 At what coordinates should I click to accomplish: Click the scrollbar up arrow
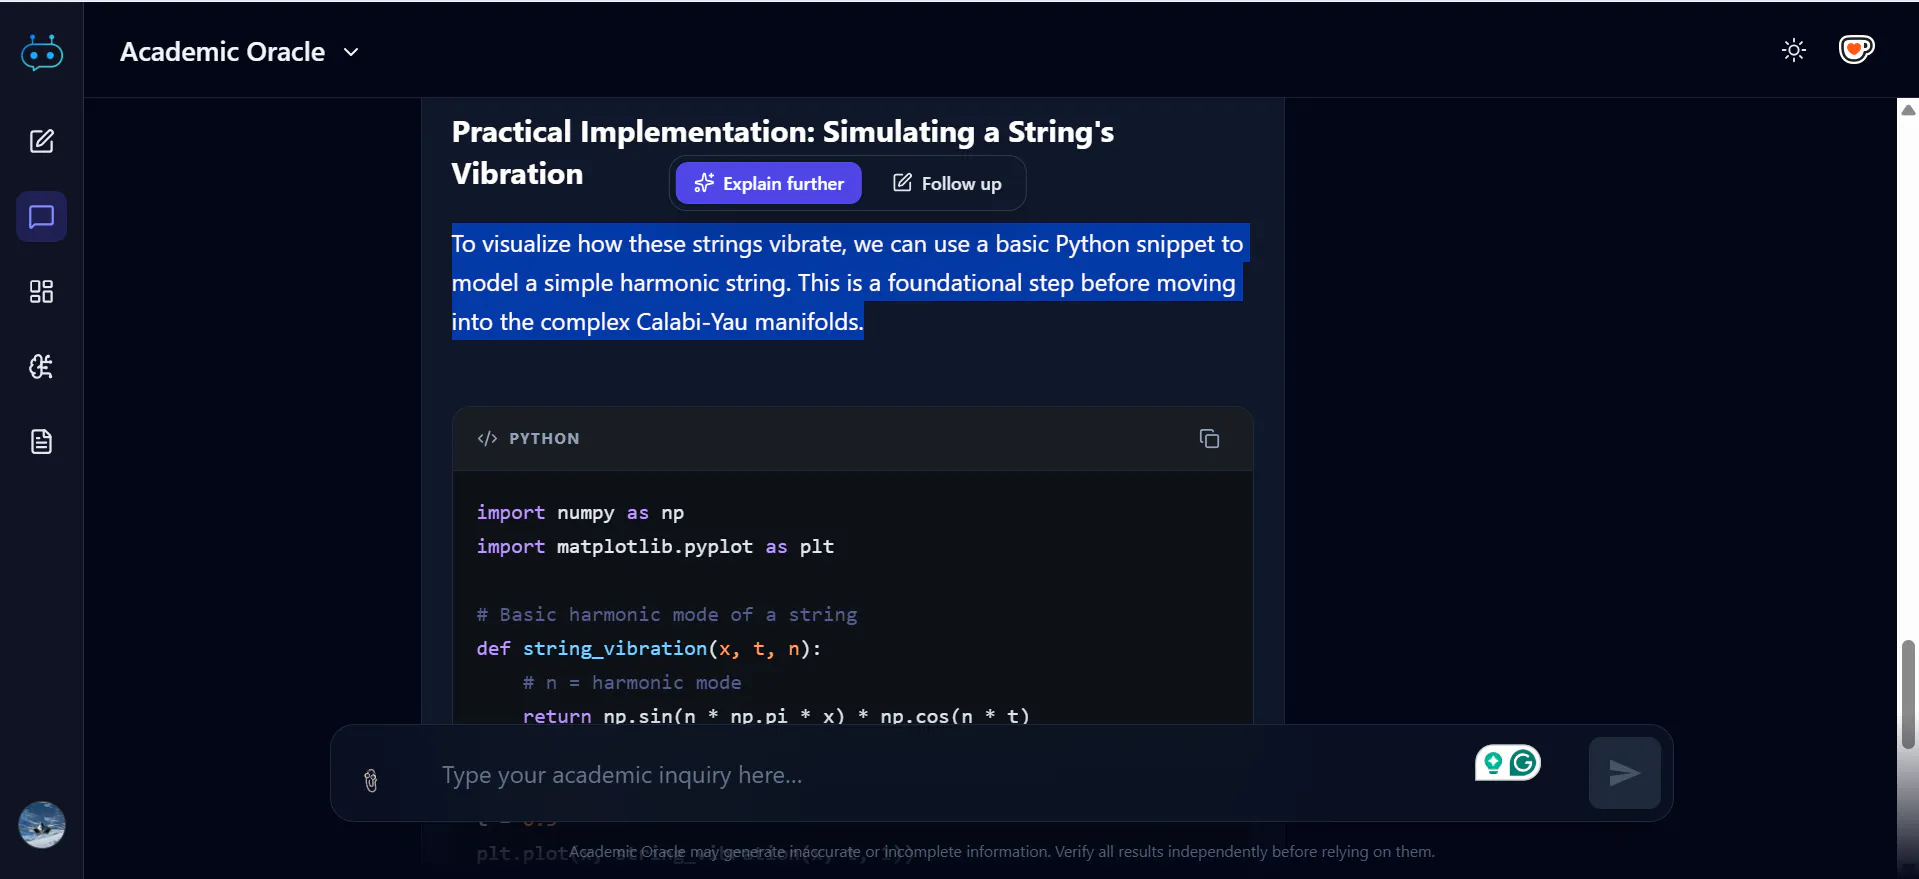pos(1908,110)
